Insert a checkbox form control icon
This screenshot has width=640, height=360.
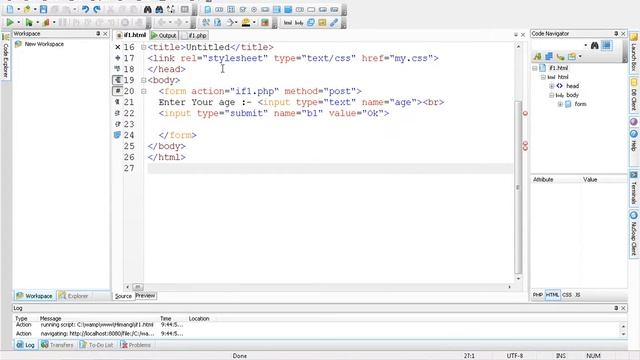pyautogui.click(x=242, y=9)
